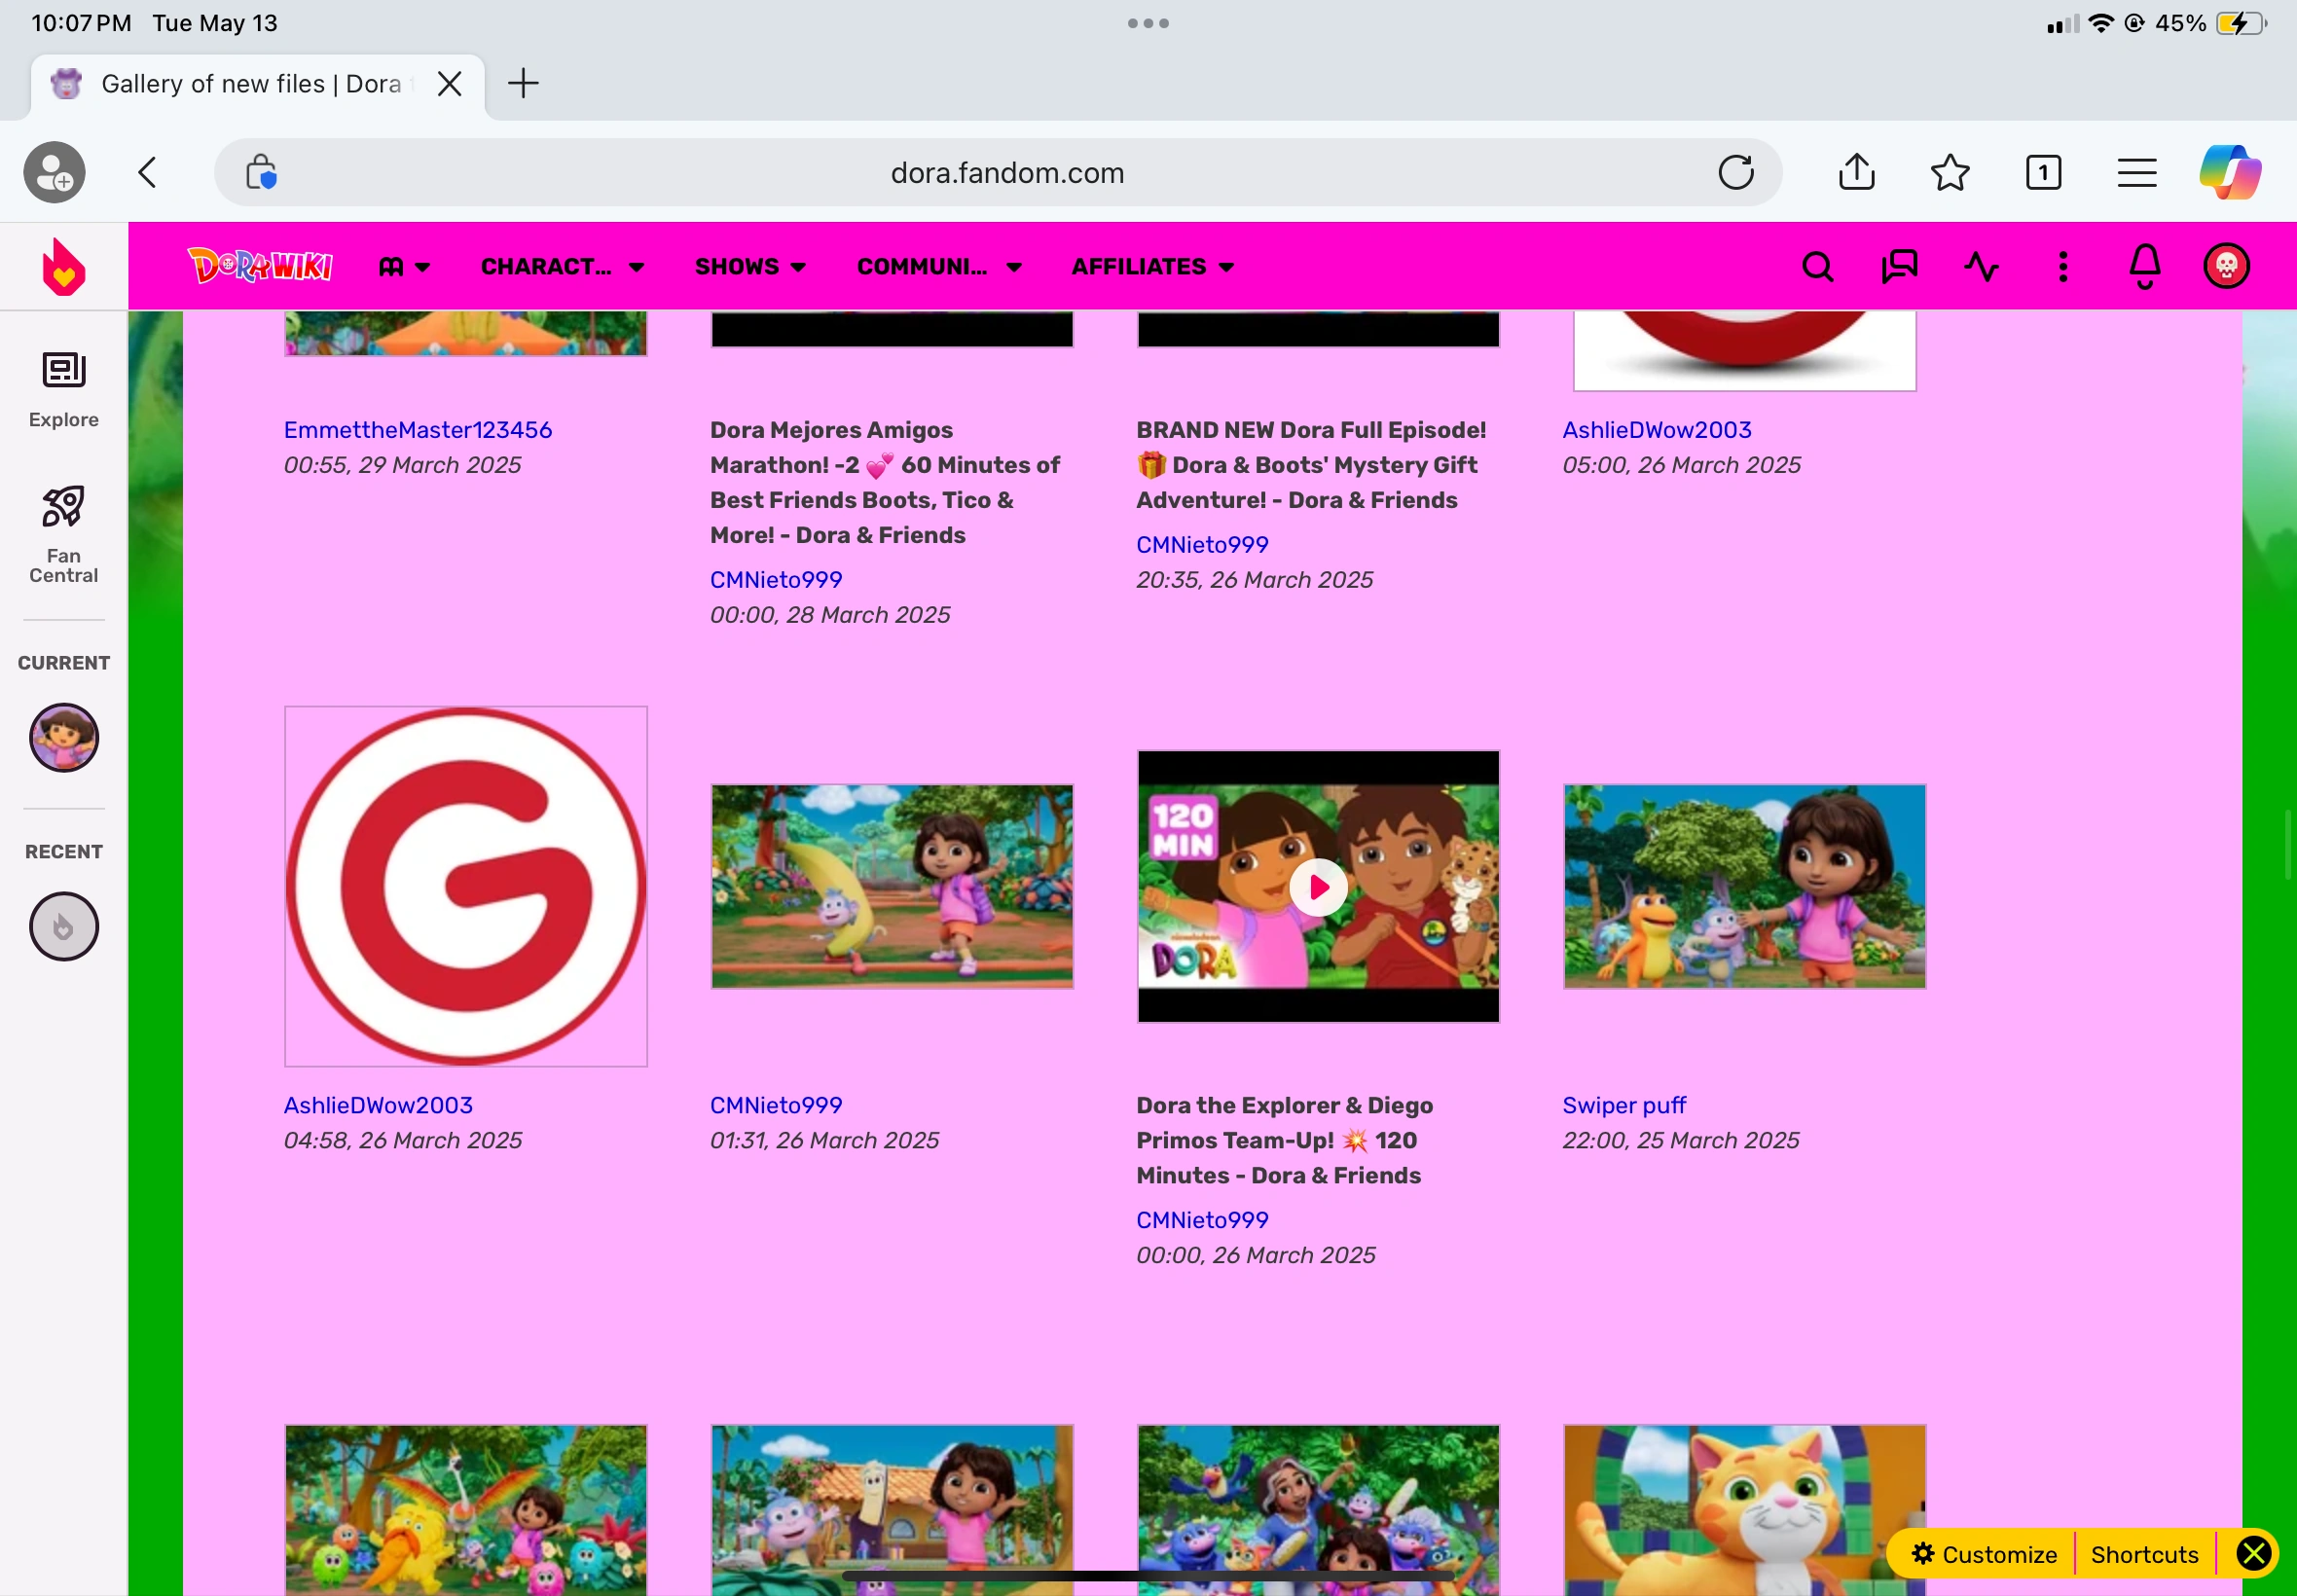Open the EmmettheMaster123456 user link
Viewport: 2297px width, 1596px height.
[x=417, y=430]
